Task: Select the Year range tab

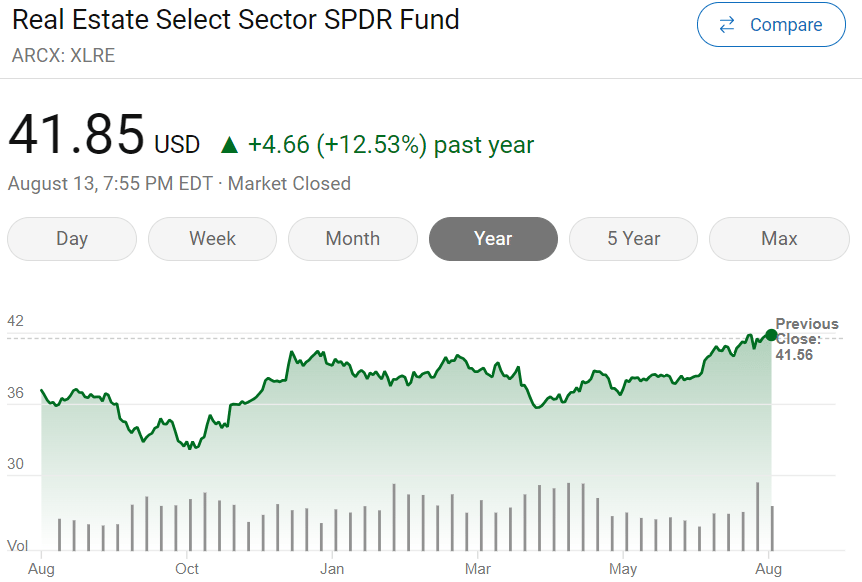Action: click(493, 239)
